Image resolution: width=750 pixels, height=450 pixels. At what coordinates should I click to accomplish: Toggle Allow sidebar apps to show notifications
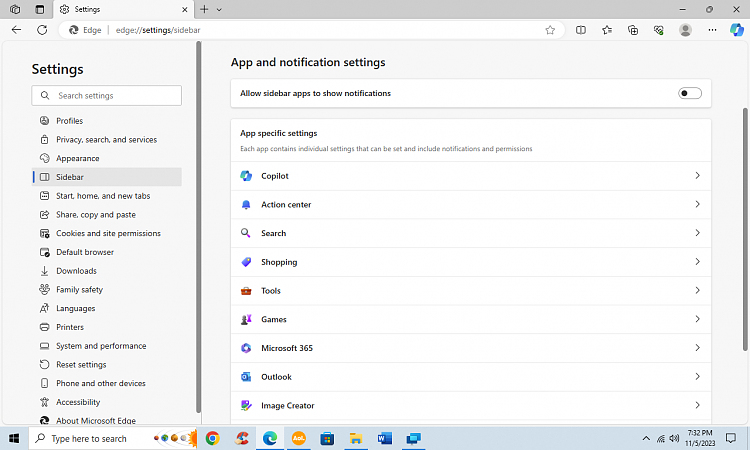pos(690,93)
